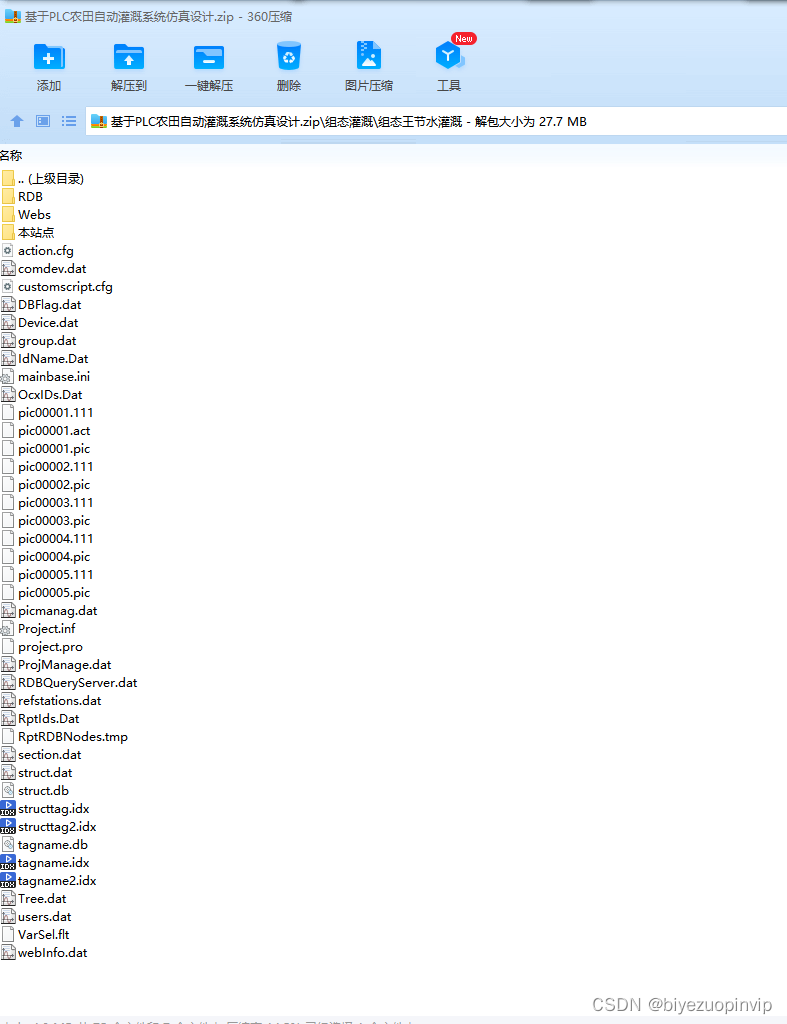
Task: Select the Project.inf file icon
Action: click(x=8, y=628)
